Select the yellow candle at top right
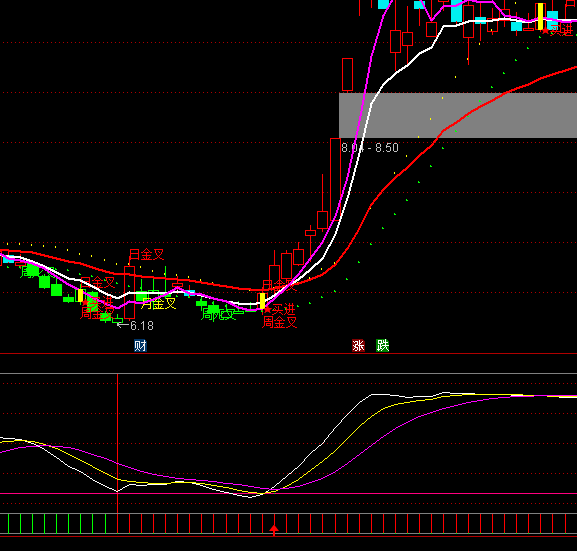This screenshot has width=577, height=551. pyautogui.click(x=540, y=16)
